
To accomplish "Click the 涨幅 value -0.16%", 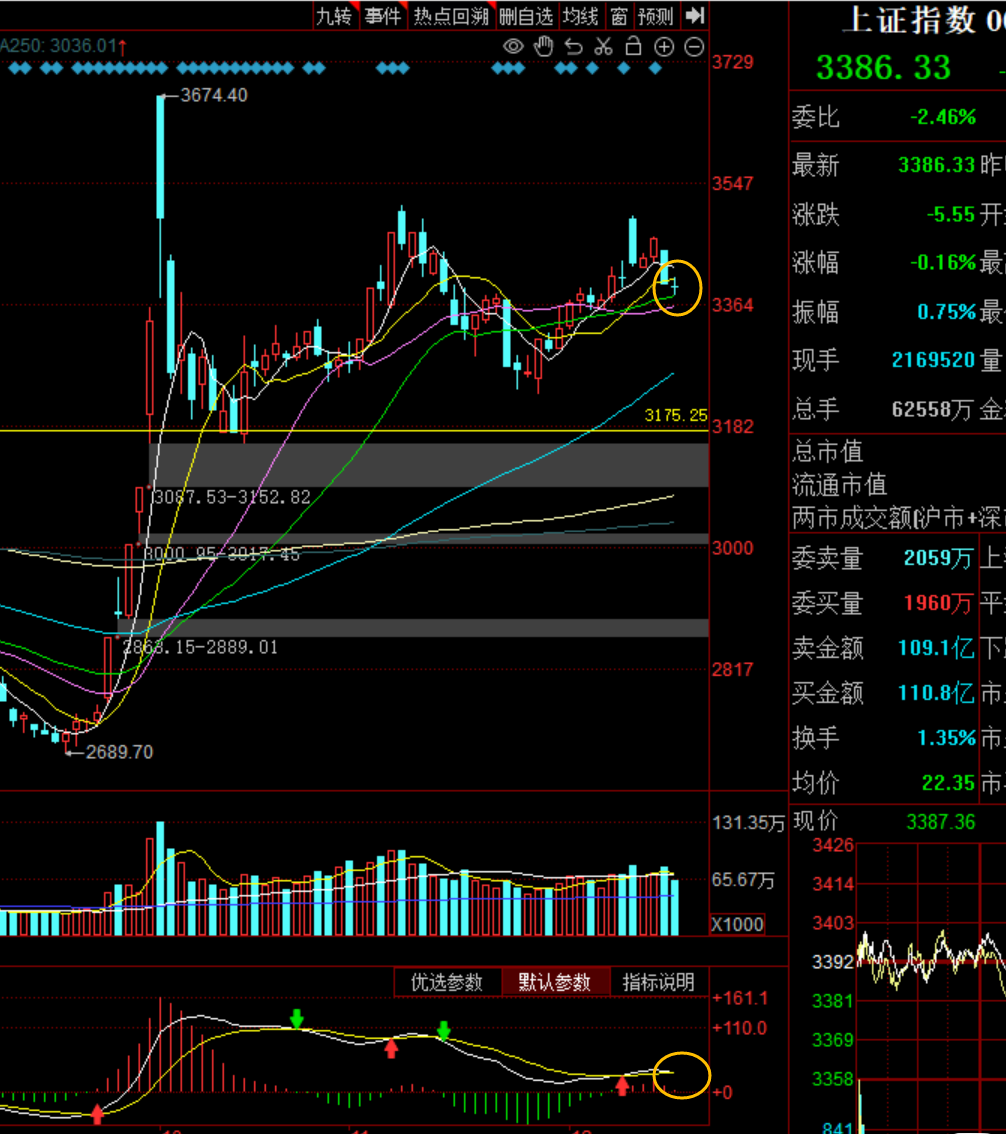I will (942, 263).
